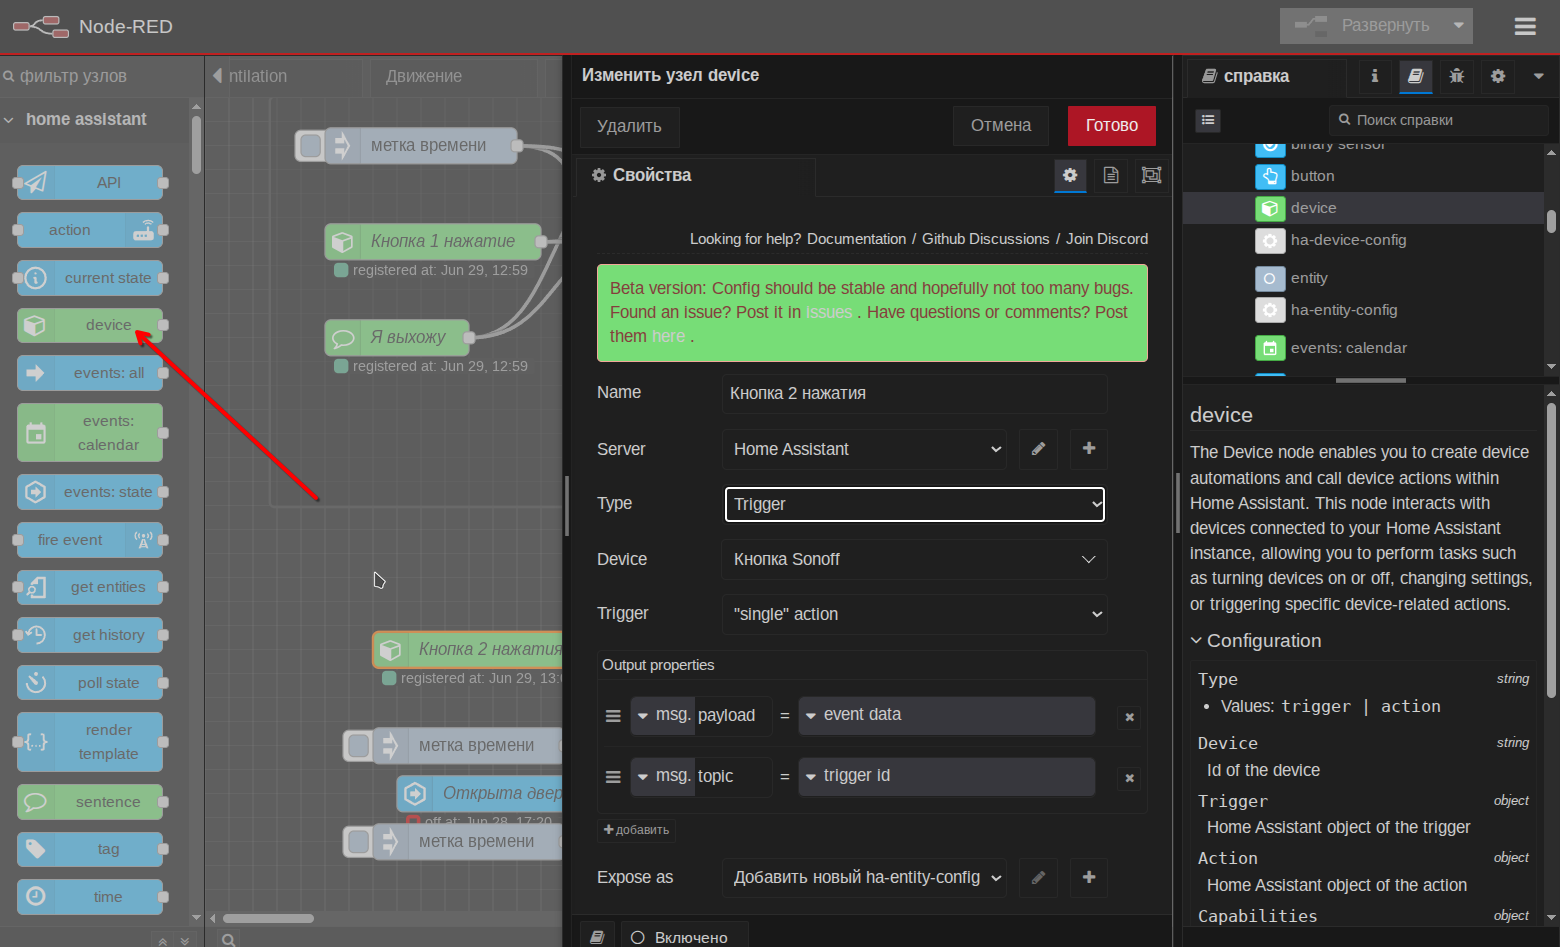Image resolution: width=1560 pixels, height=947 pixels.
Task: Click the добавить add property button
Action: (637, 830)
